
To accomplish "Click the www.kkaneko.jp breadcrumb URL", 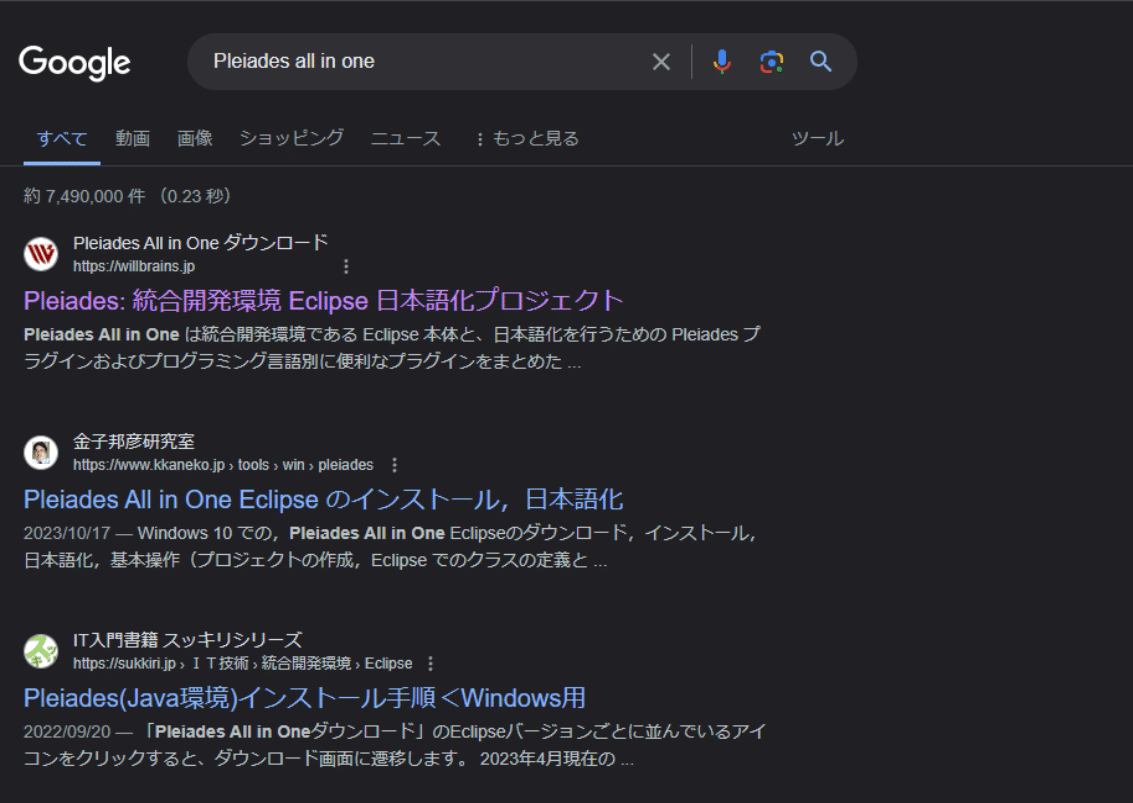I will 223,465.
